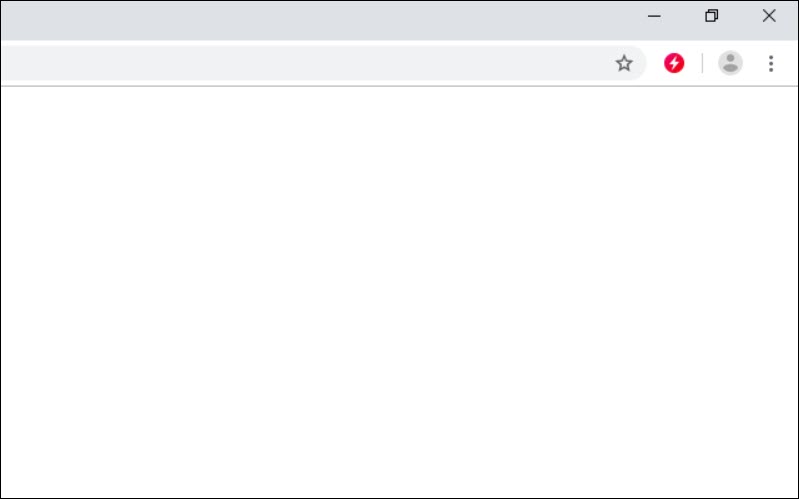799x499 pixels.
Task: Bookmark this page with the star icon
Action: [624, 64]
